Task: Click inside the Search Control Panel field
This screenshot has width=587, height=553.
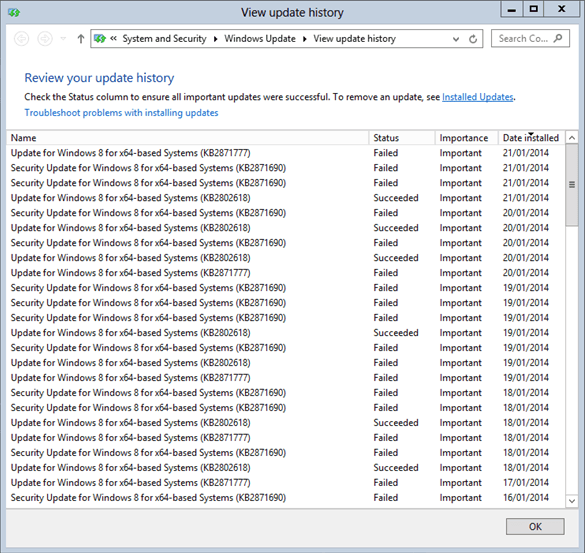Action: [x=524, y=39]
